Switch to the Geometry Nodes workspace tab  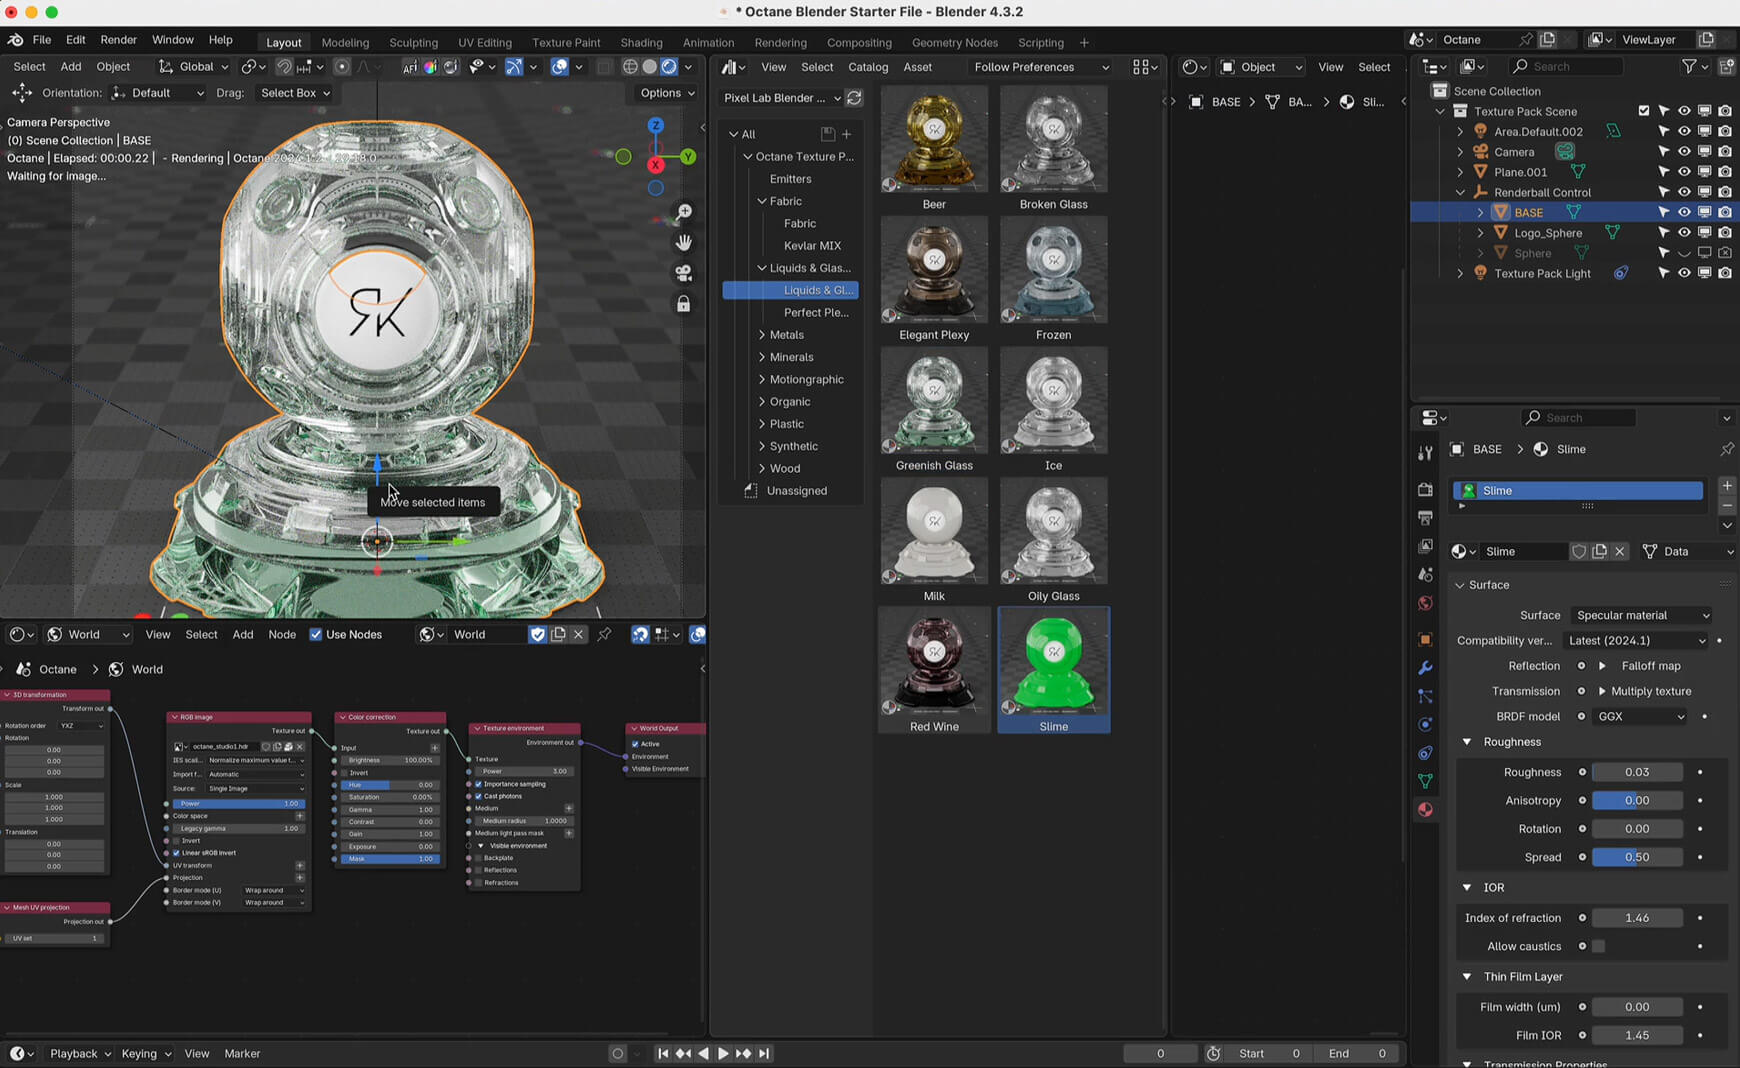point(954,42)
